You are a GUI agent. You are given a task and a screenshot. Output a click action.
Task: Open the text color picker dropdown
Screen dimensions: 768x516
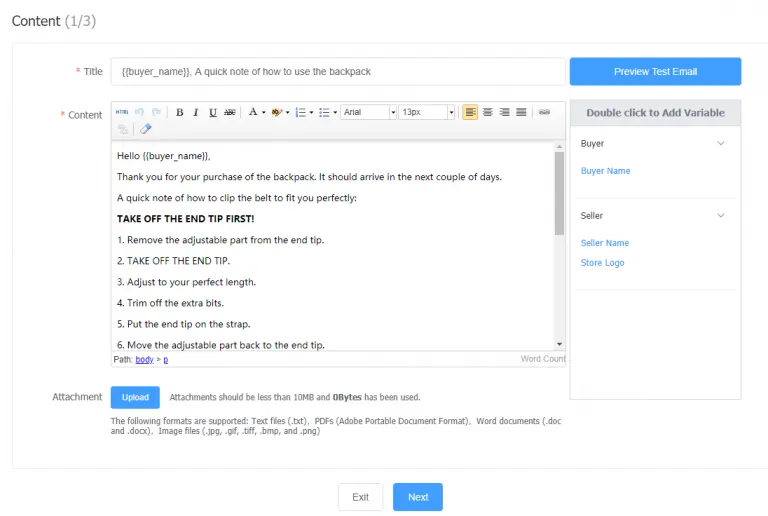pyautogui.click(x=263, y=113)
